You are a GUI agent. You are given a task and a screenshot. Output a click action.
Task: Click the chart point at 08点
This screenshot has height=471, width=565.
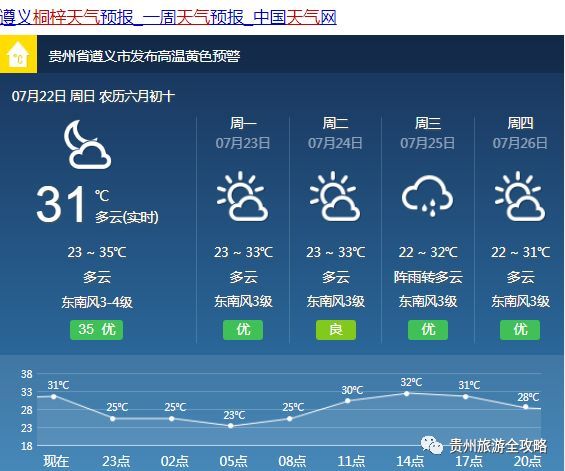(289, 419)
